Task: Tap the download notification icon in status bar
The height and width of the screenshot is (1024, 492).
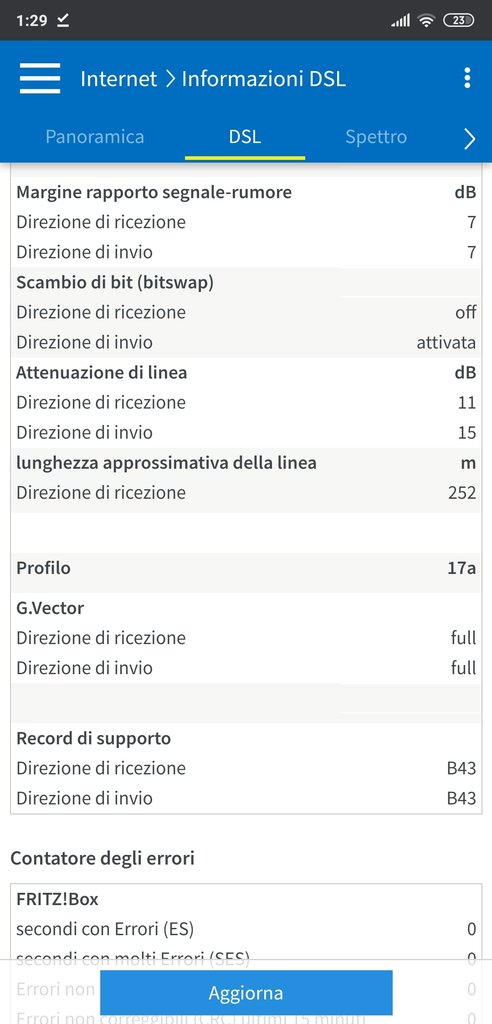Action: point(63,20)
